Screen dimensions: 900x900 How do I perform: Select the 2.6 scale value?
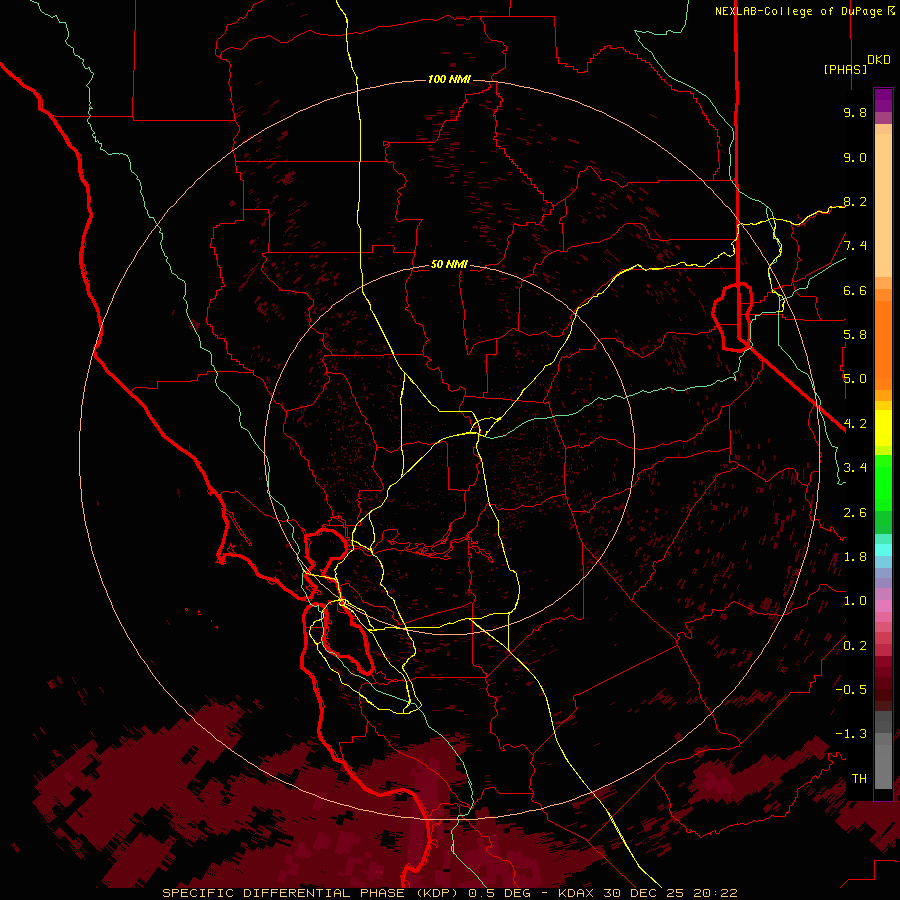855,513
